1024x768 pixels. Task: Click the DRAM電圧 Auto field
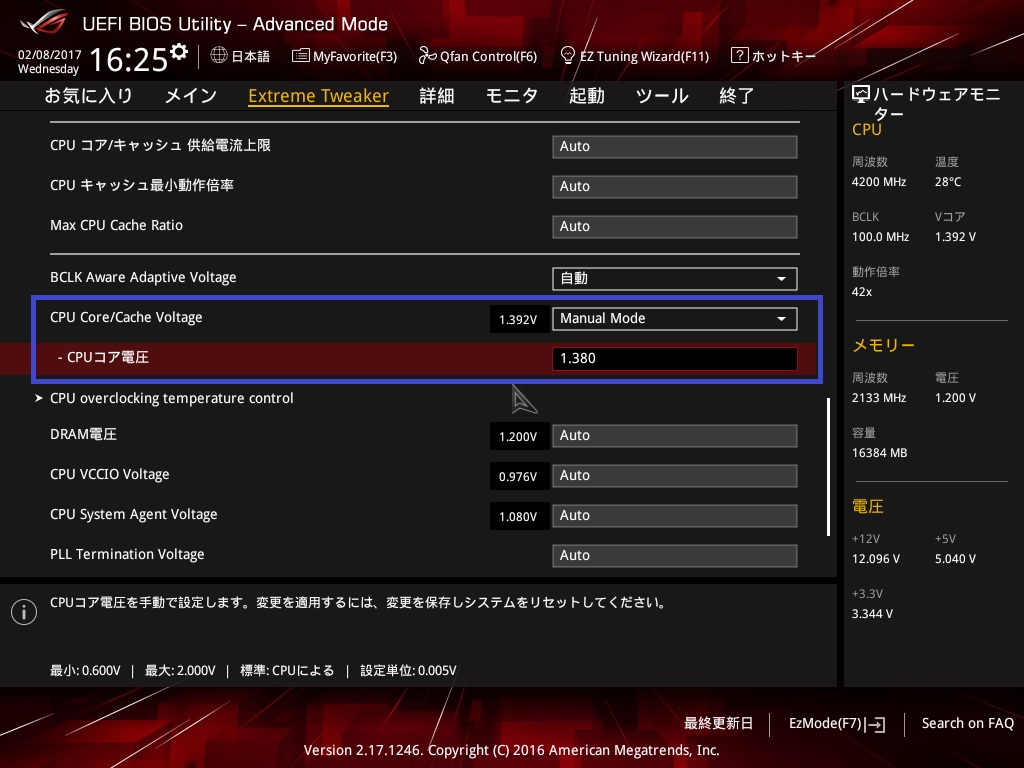pos(675,436)
